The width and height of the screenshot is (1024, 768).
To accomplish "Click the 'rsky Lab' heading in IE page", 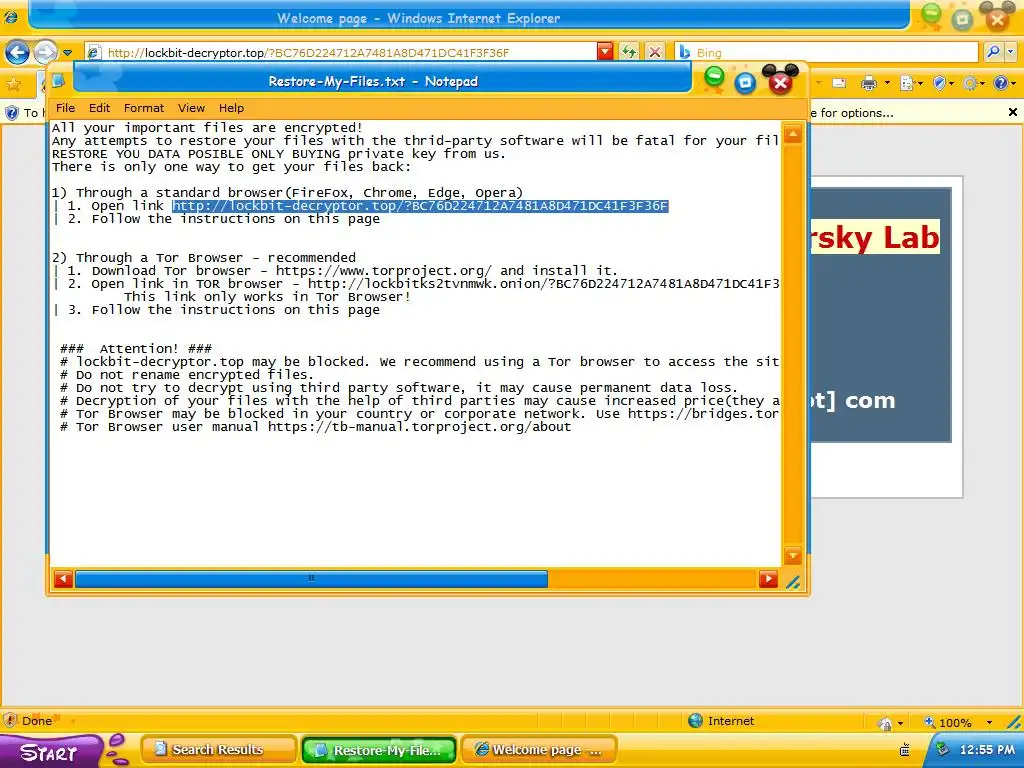I will tap(875, 237).
